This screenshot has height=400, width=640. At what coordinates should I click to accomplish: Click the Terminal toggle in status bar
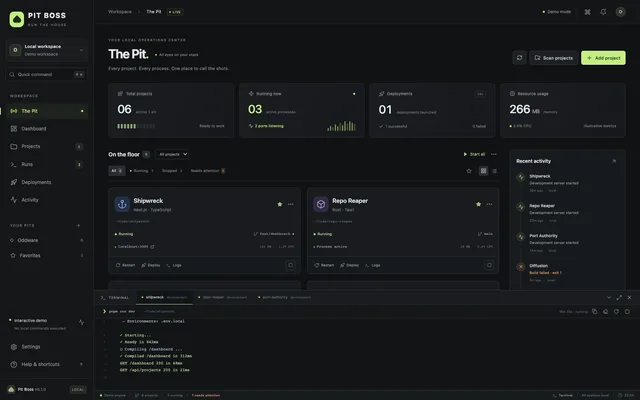tap(563, 395)
